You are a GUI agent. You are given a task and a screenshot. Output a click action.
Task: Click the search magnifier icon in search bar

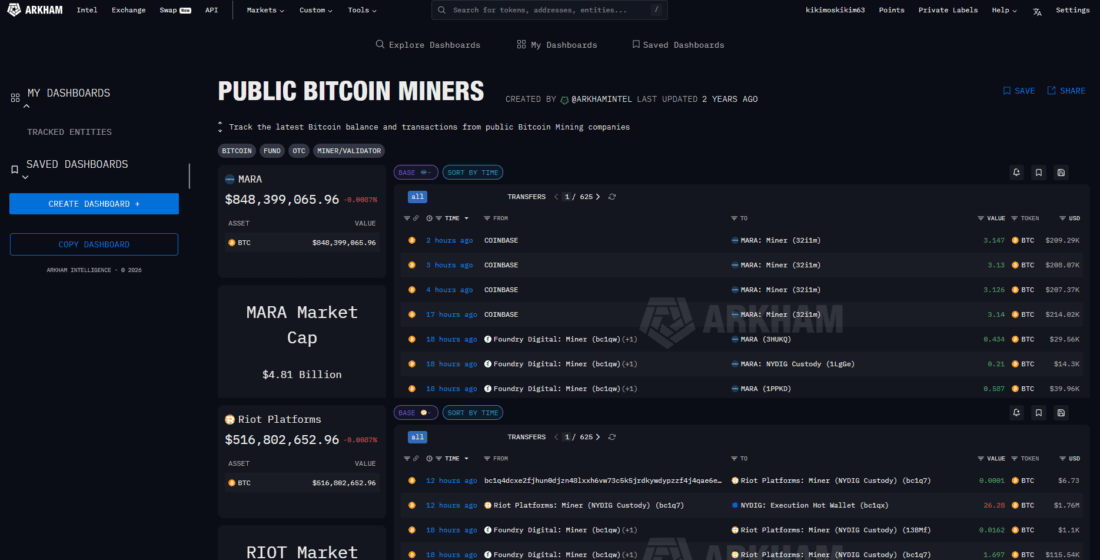click(441, 10)
